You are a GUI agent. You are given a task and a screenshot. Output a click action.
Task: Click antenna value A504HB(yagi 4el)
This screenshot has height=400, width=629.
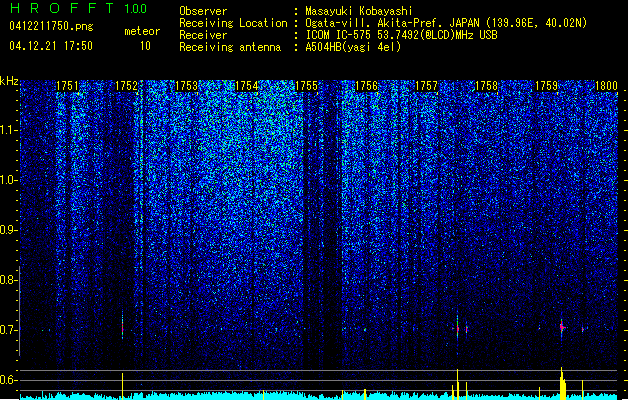coord(353,47)
